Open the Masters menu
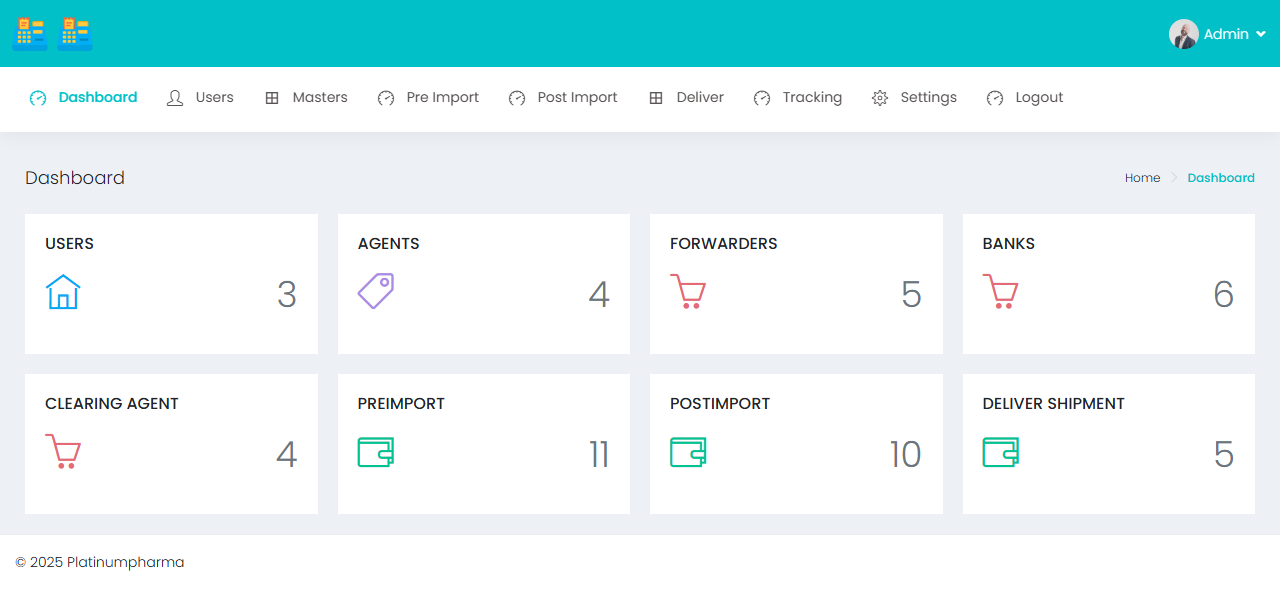This screenshot has height=590, width=1280. pos(306,98)
